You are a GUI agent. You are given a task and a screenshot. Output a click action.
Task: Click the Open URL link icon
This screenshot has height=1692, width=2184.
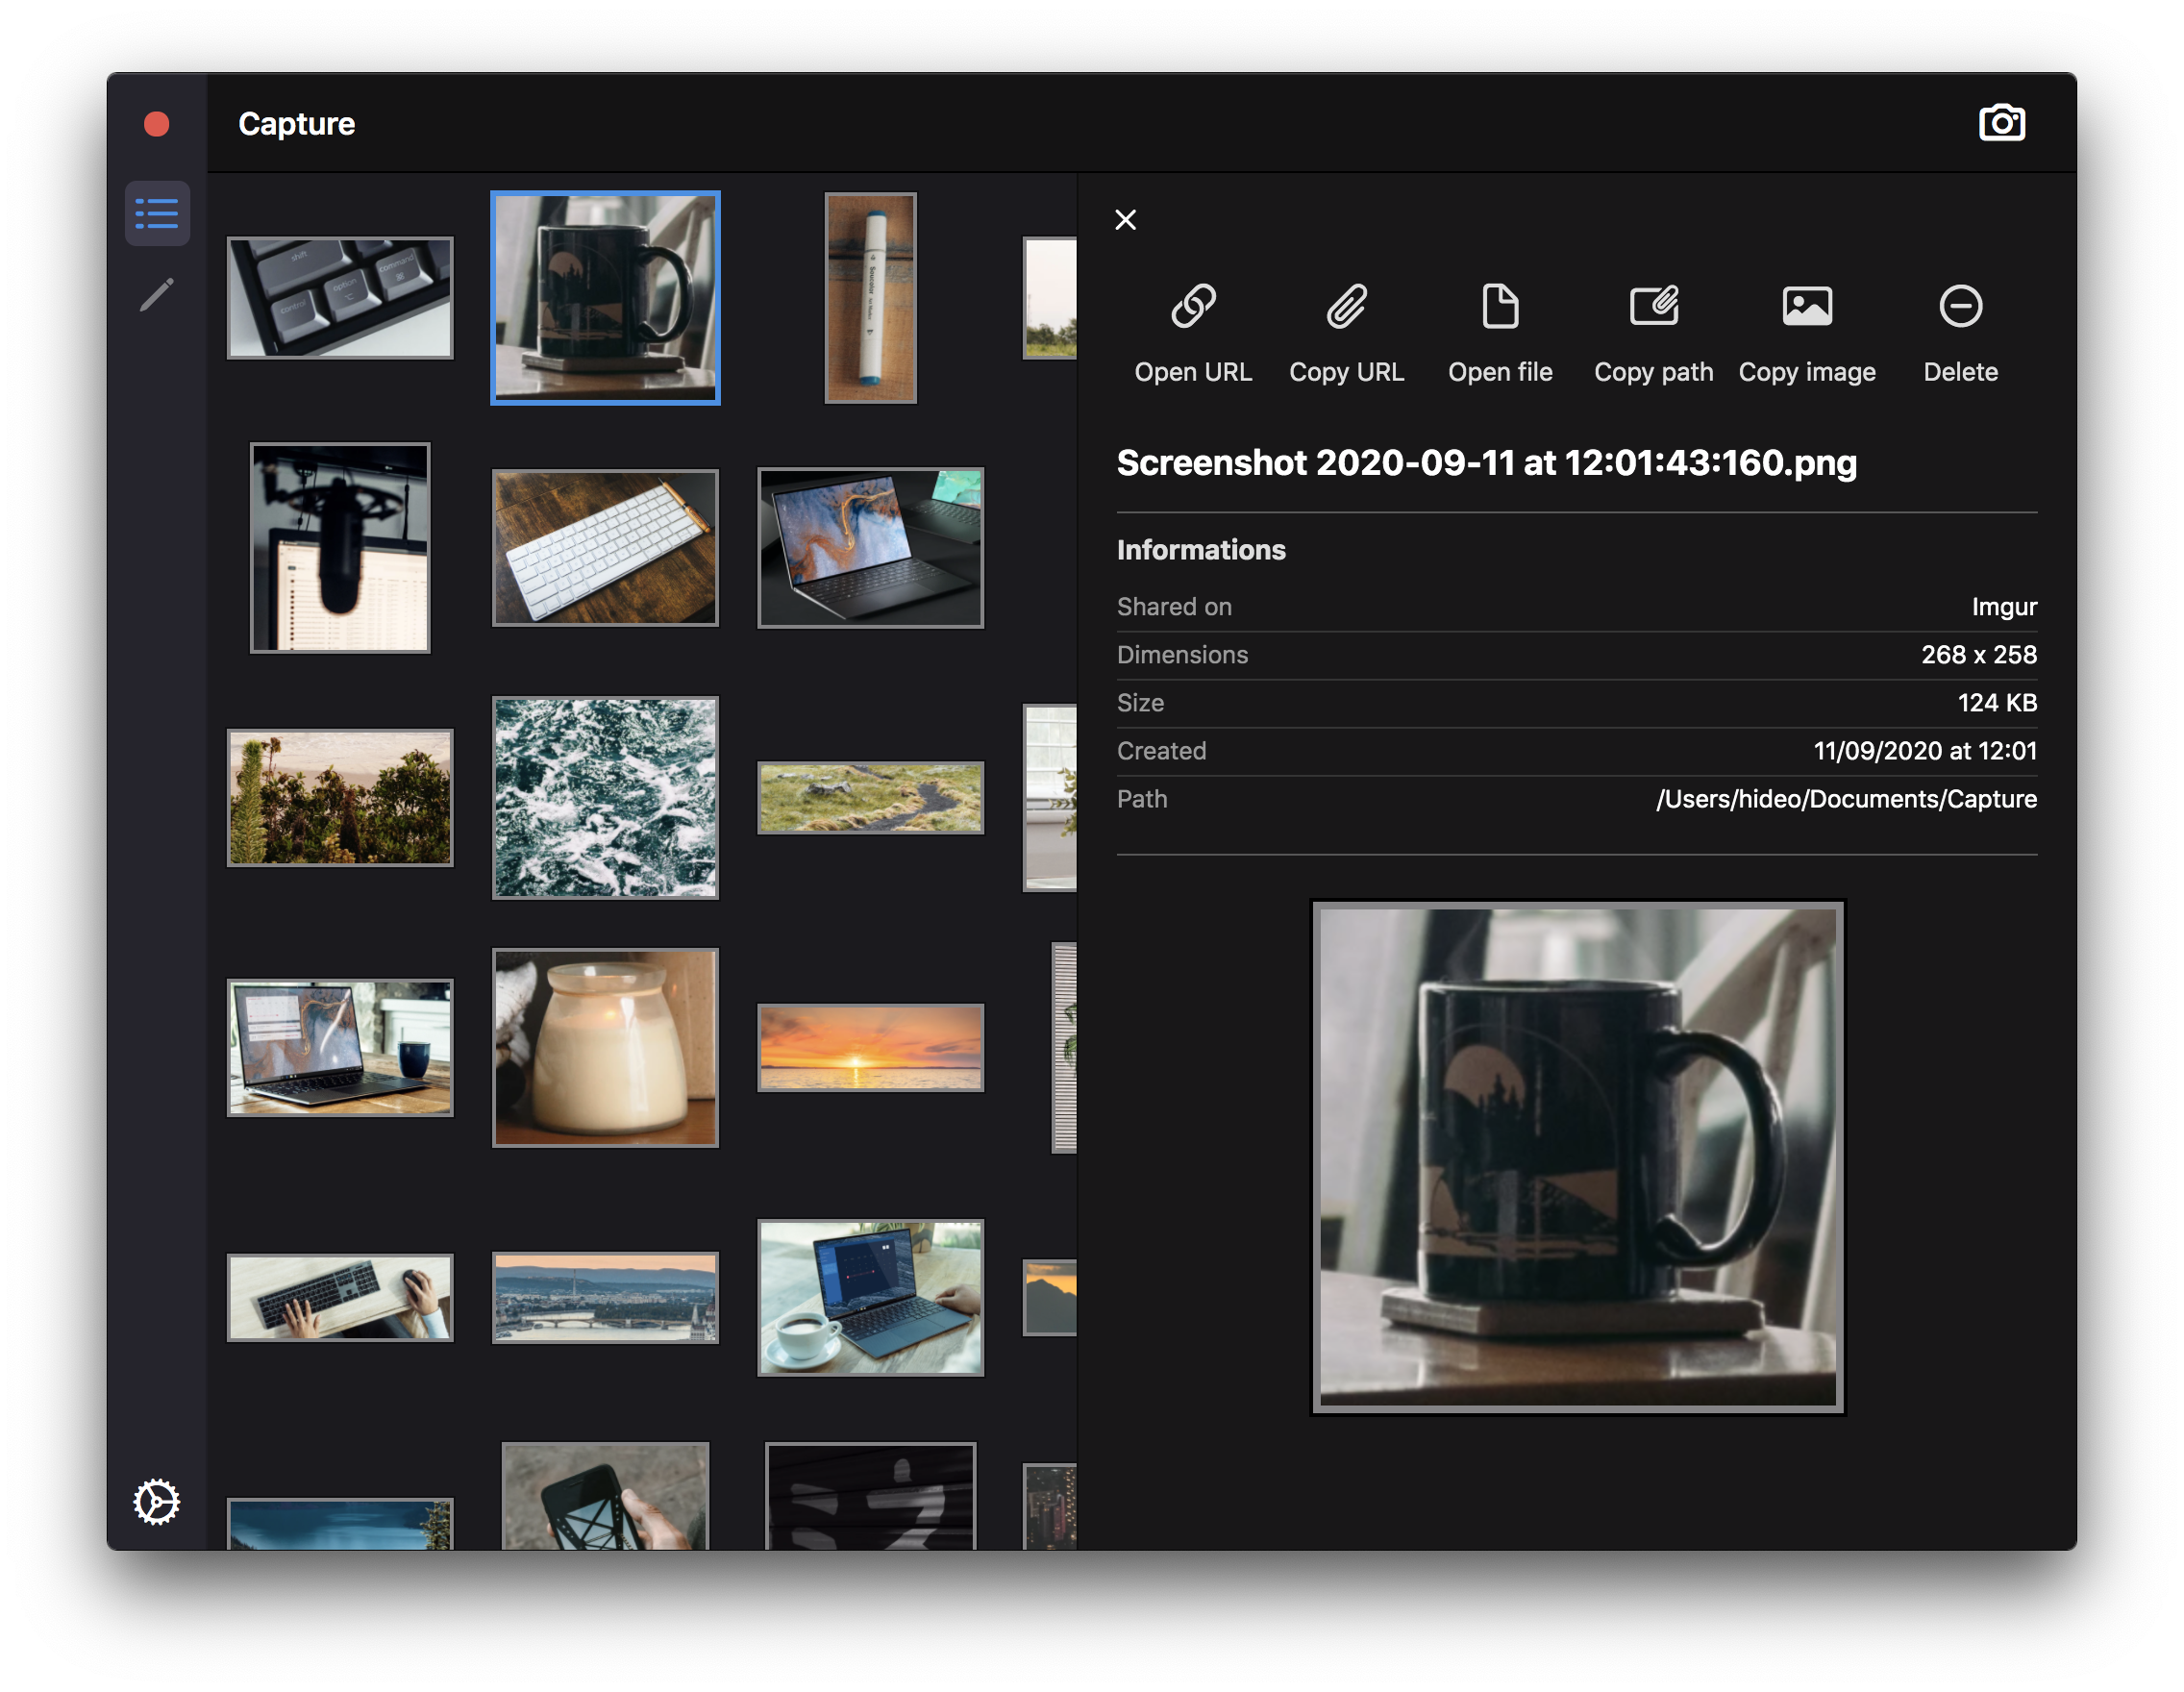(1193, 307)
